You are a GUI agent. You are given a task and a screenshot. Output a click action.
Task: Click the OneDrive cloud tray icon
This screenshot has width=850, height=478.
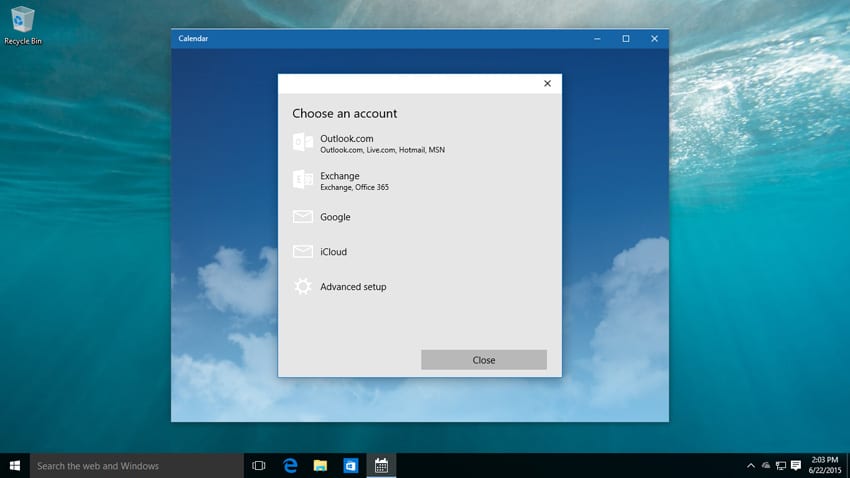tap(765, 466)
